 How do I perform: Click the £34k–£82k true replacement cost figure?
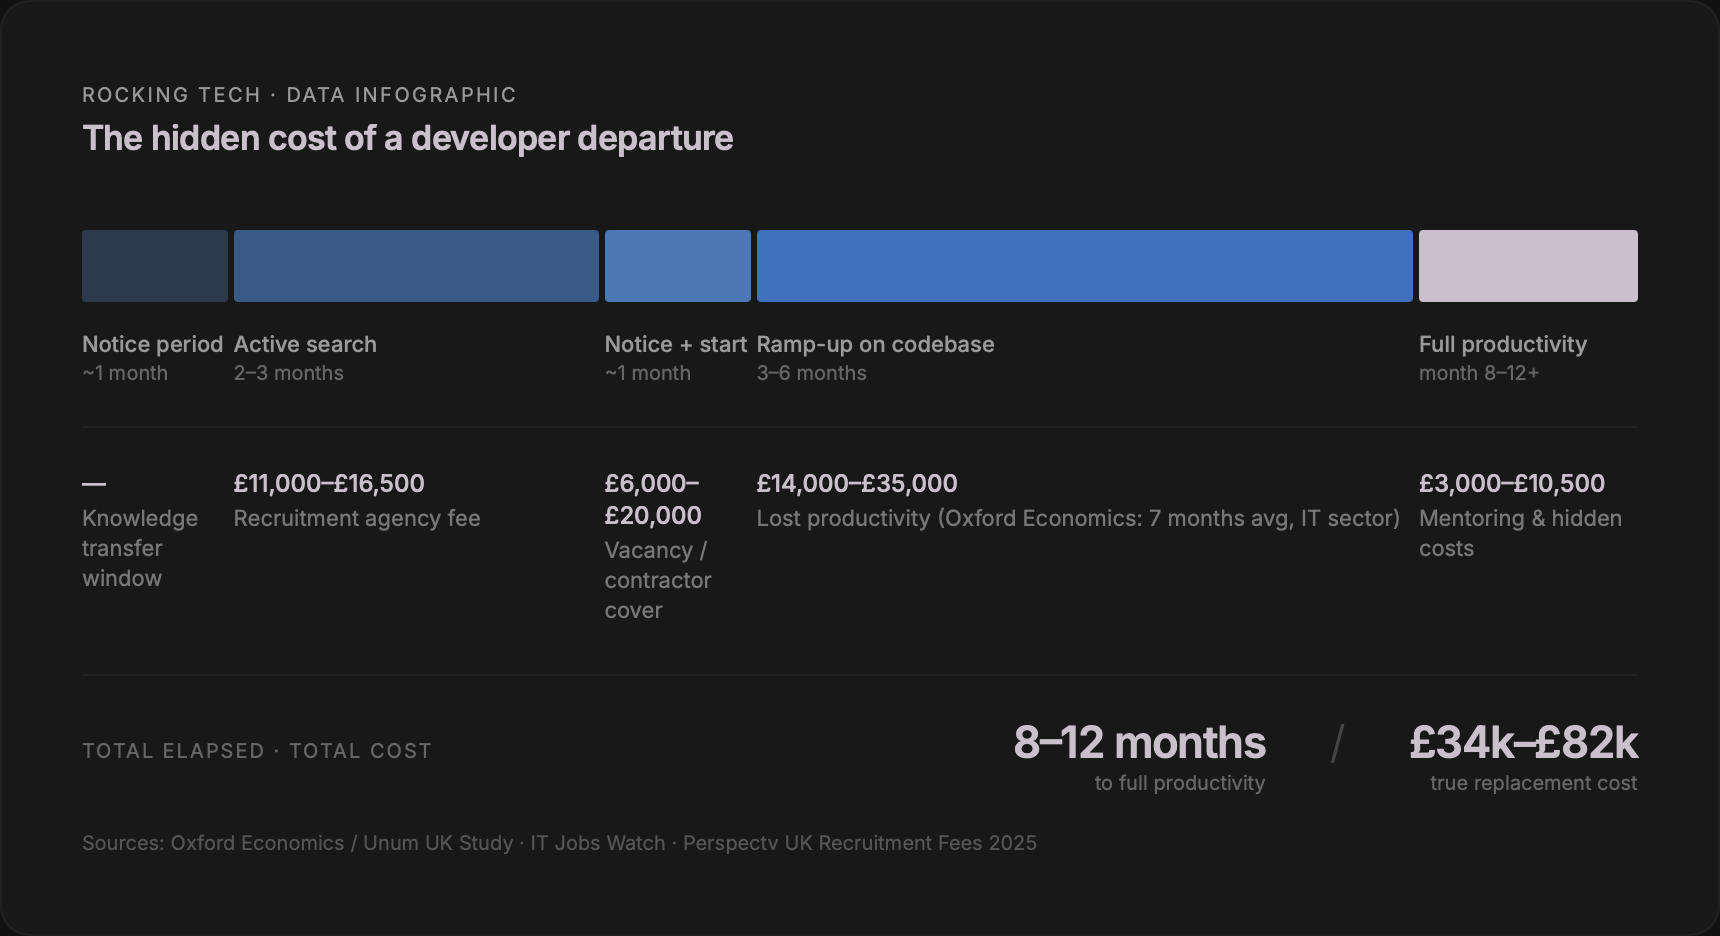pyautogui.click(x=1524, y=743)
